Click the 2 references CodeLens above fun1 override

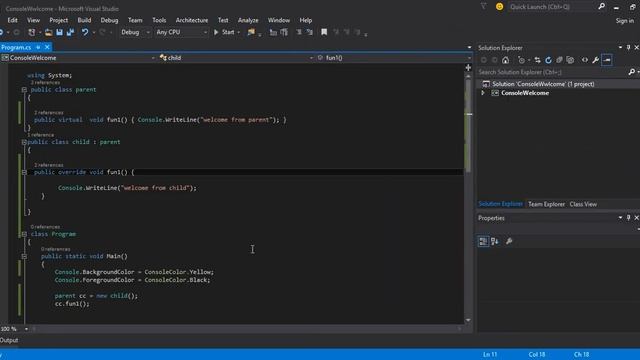coord(49,165)
